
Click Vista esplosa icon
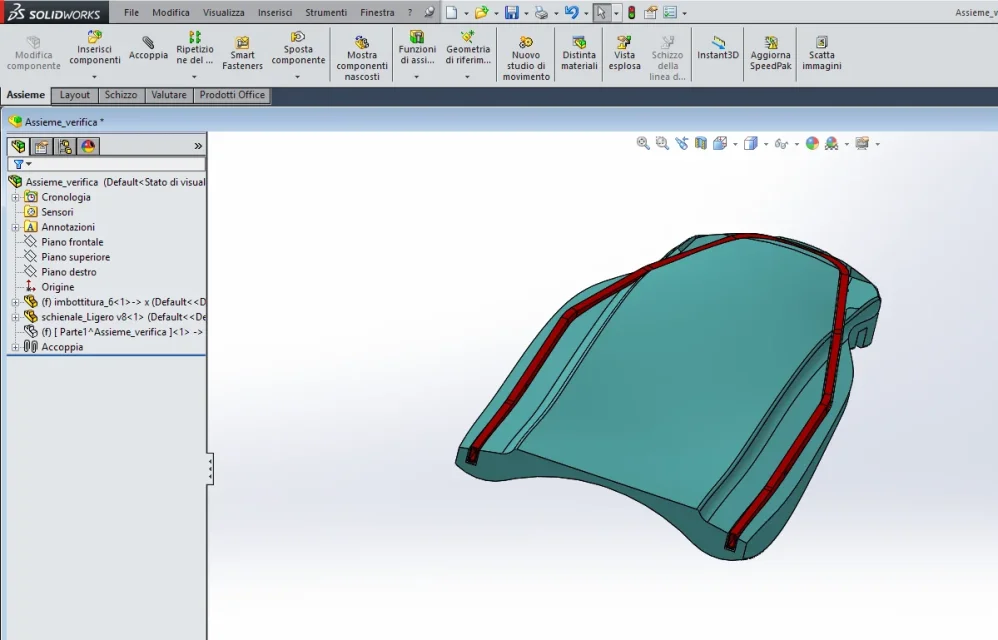point(624,43)
